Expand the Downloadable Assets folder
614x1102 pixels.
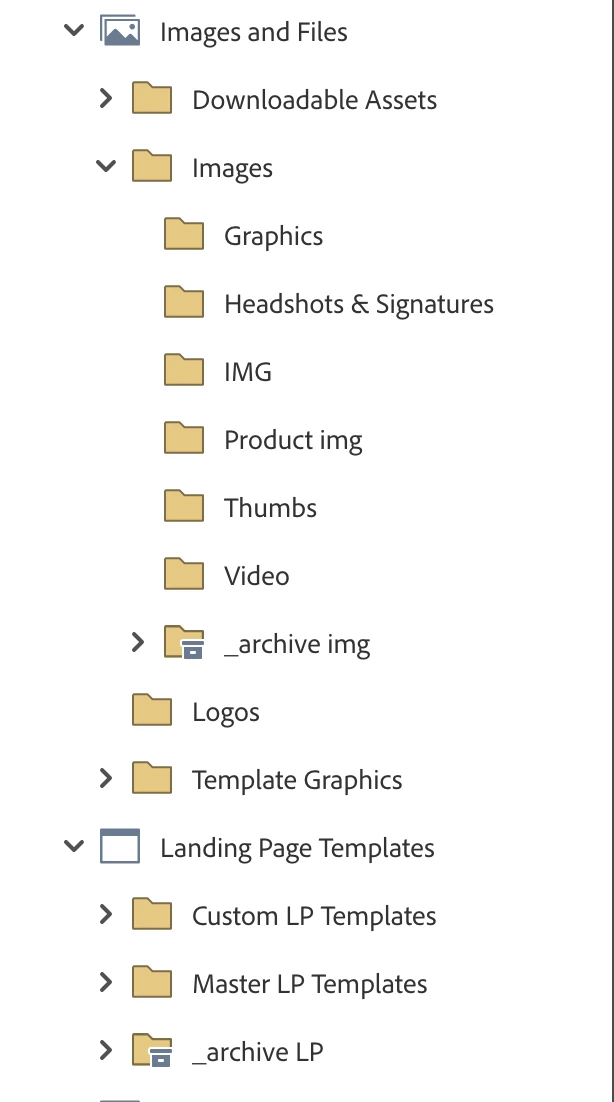pos(106,98)
